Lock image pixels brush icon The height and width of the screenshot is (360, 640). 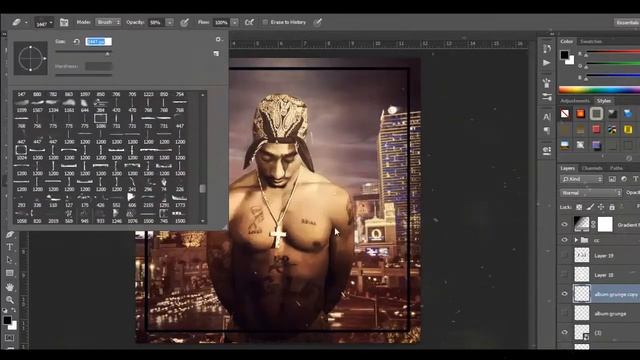click(590, 207)
